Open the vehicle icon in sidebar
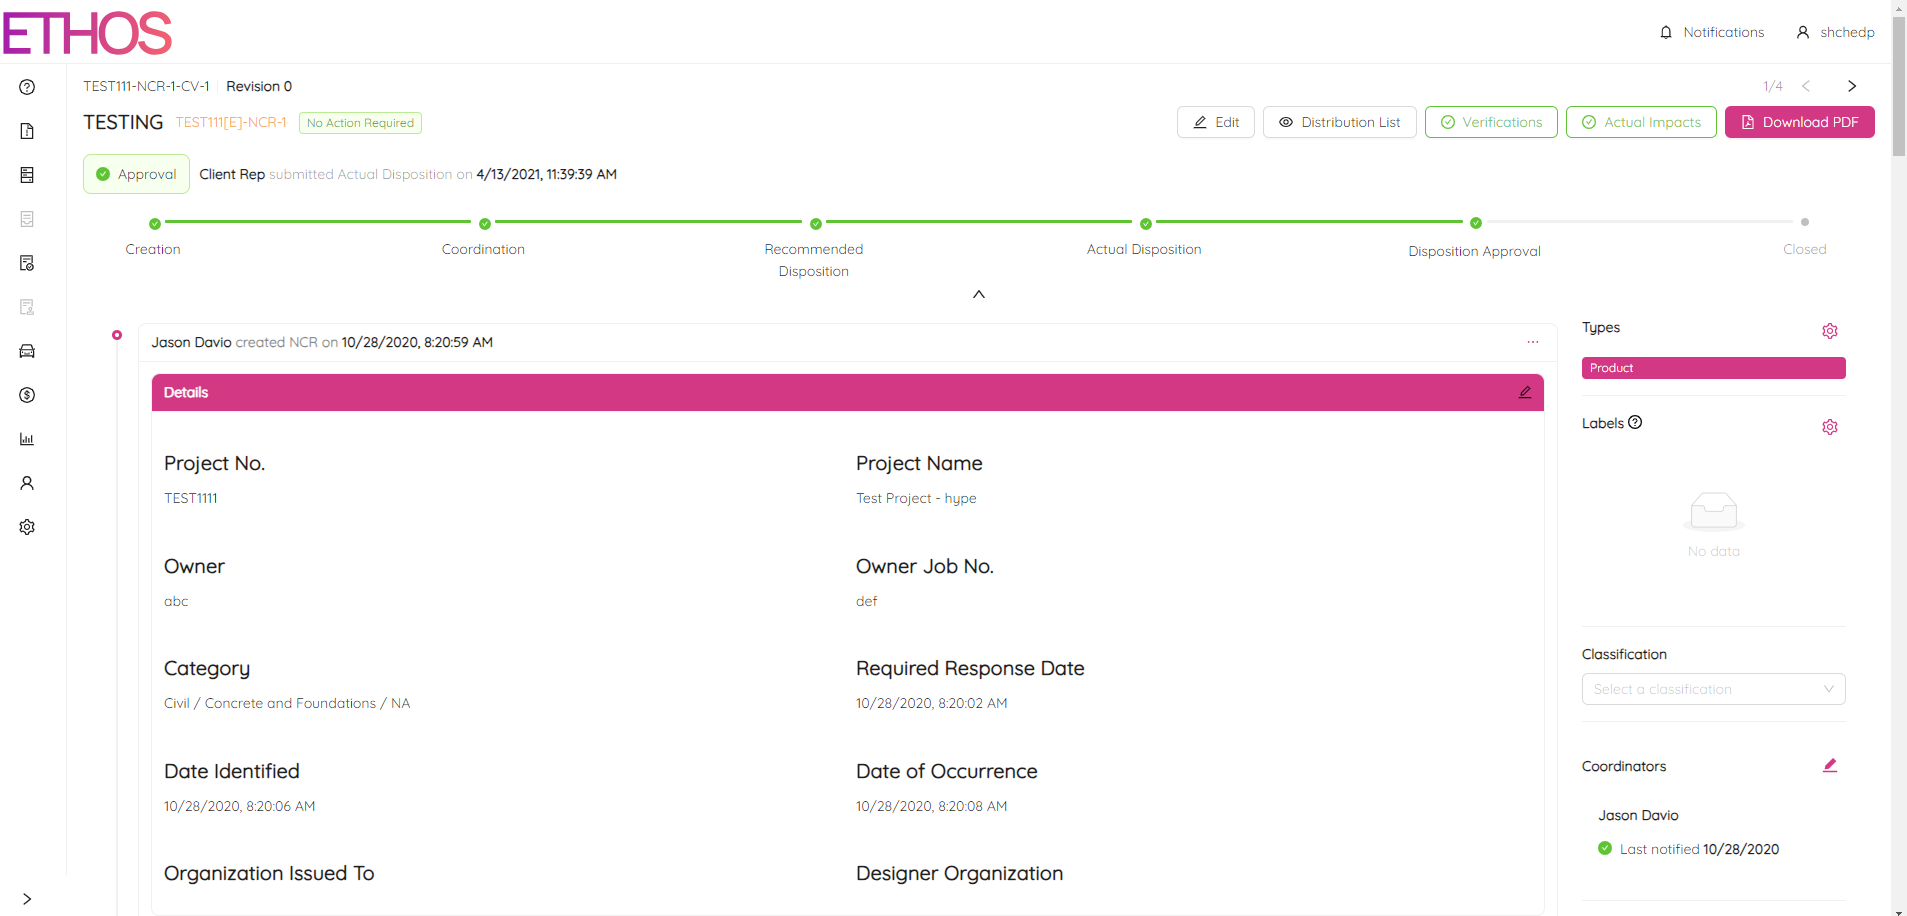Screen dimensions: 1907x916 tap(27, 351)
